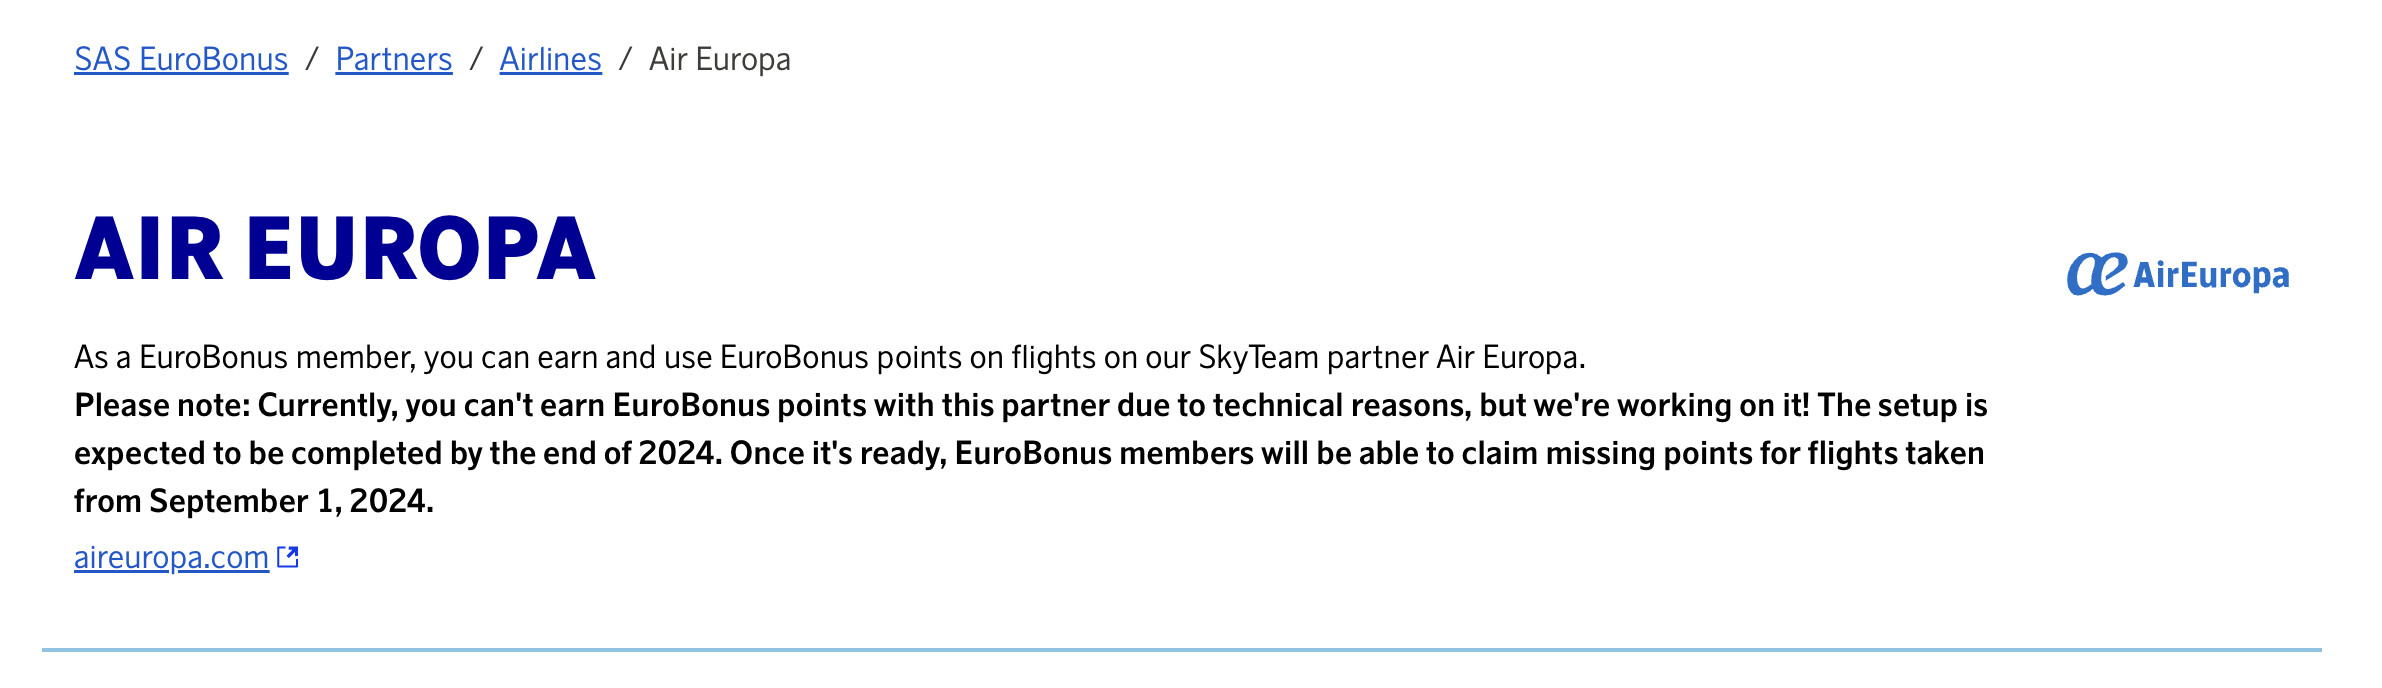Click the AIR EUROPA page heading
The width and height of the screenshot is (2382, 688).
(x=335, y=249)
